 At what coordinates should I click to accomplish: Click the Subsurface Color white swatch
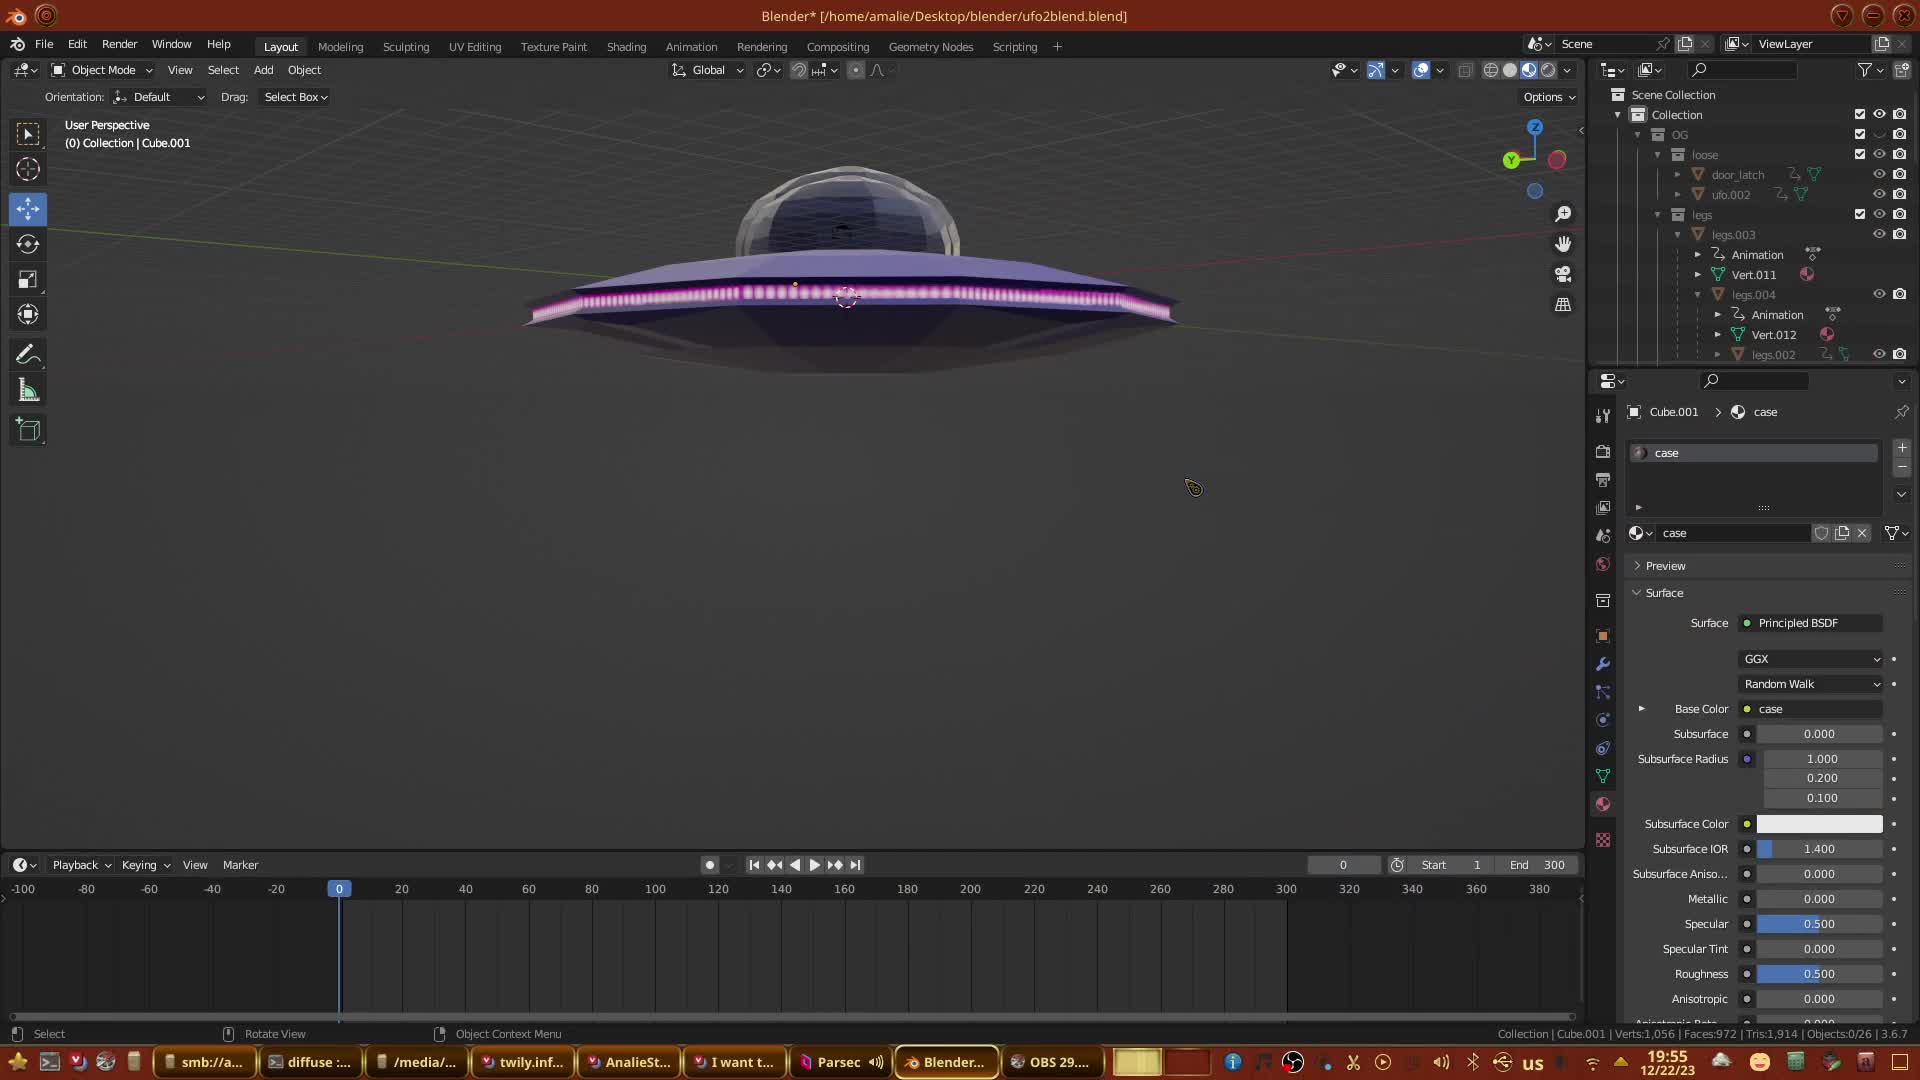click(x=1819, y=824)
